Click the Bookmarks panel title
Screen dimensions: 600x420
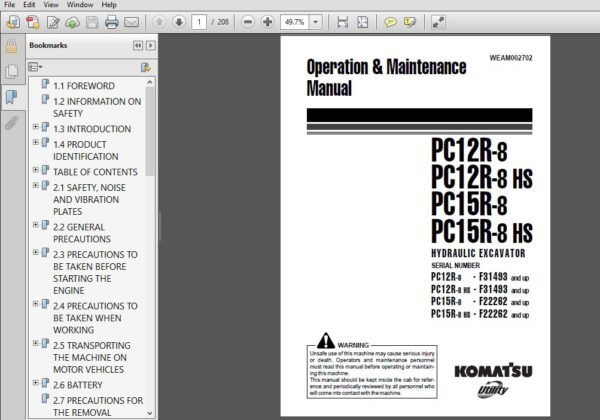48,45
